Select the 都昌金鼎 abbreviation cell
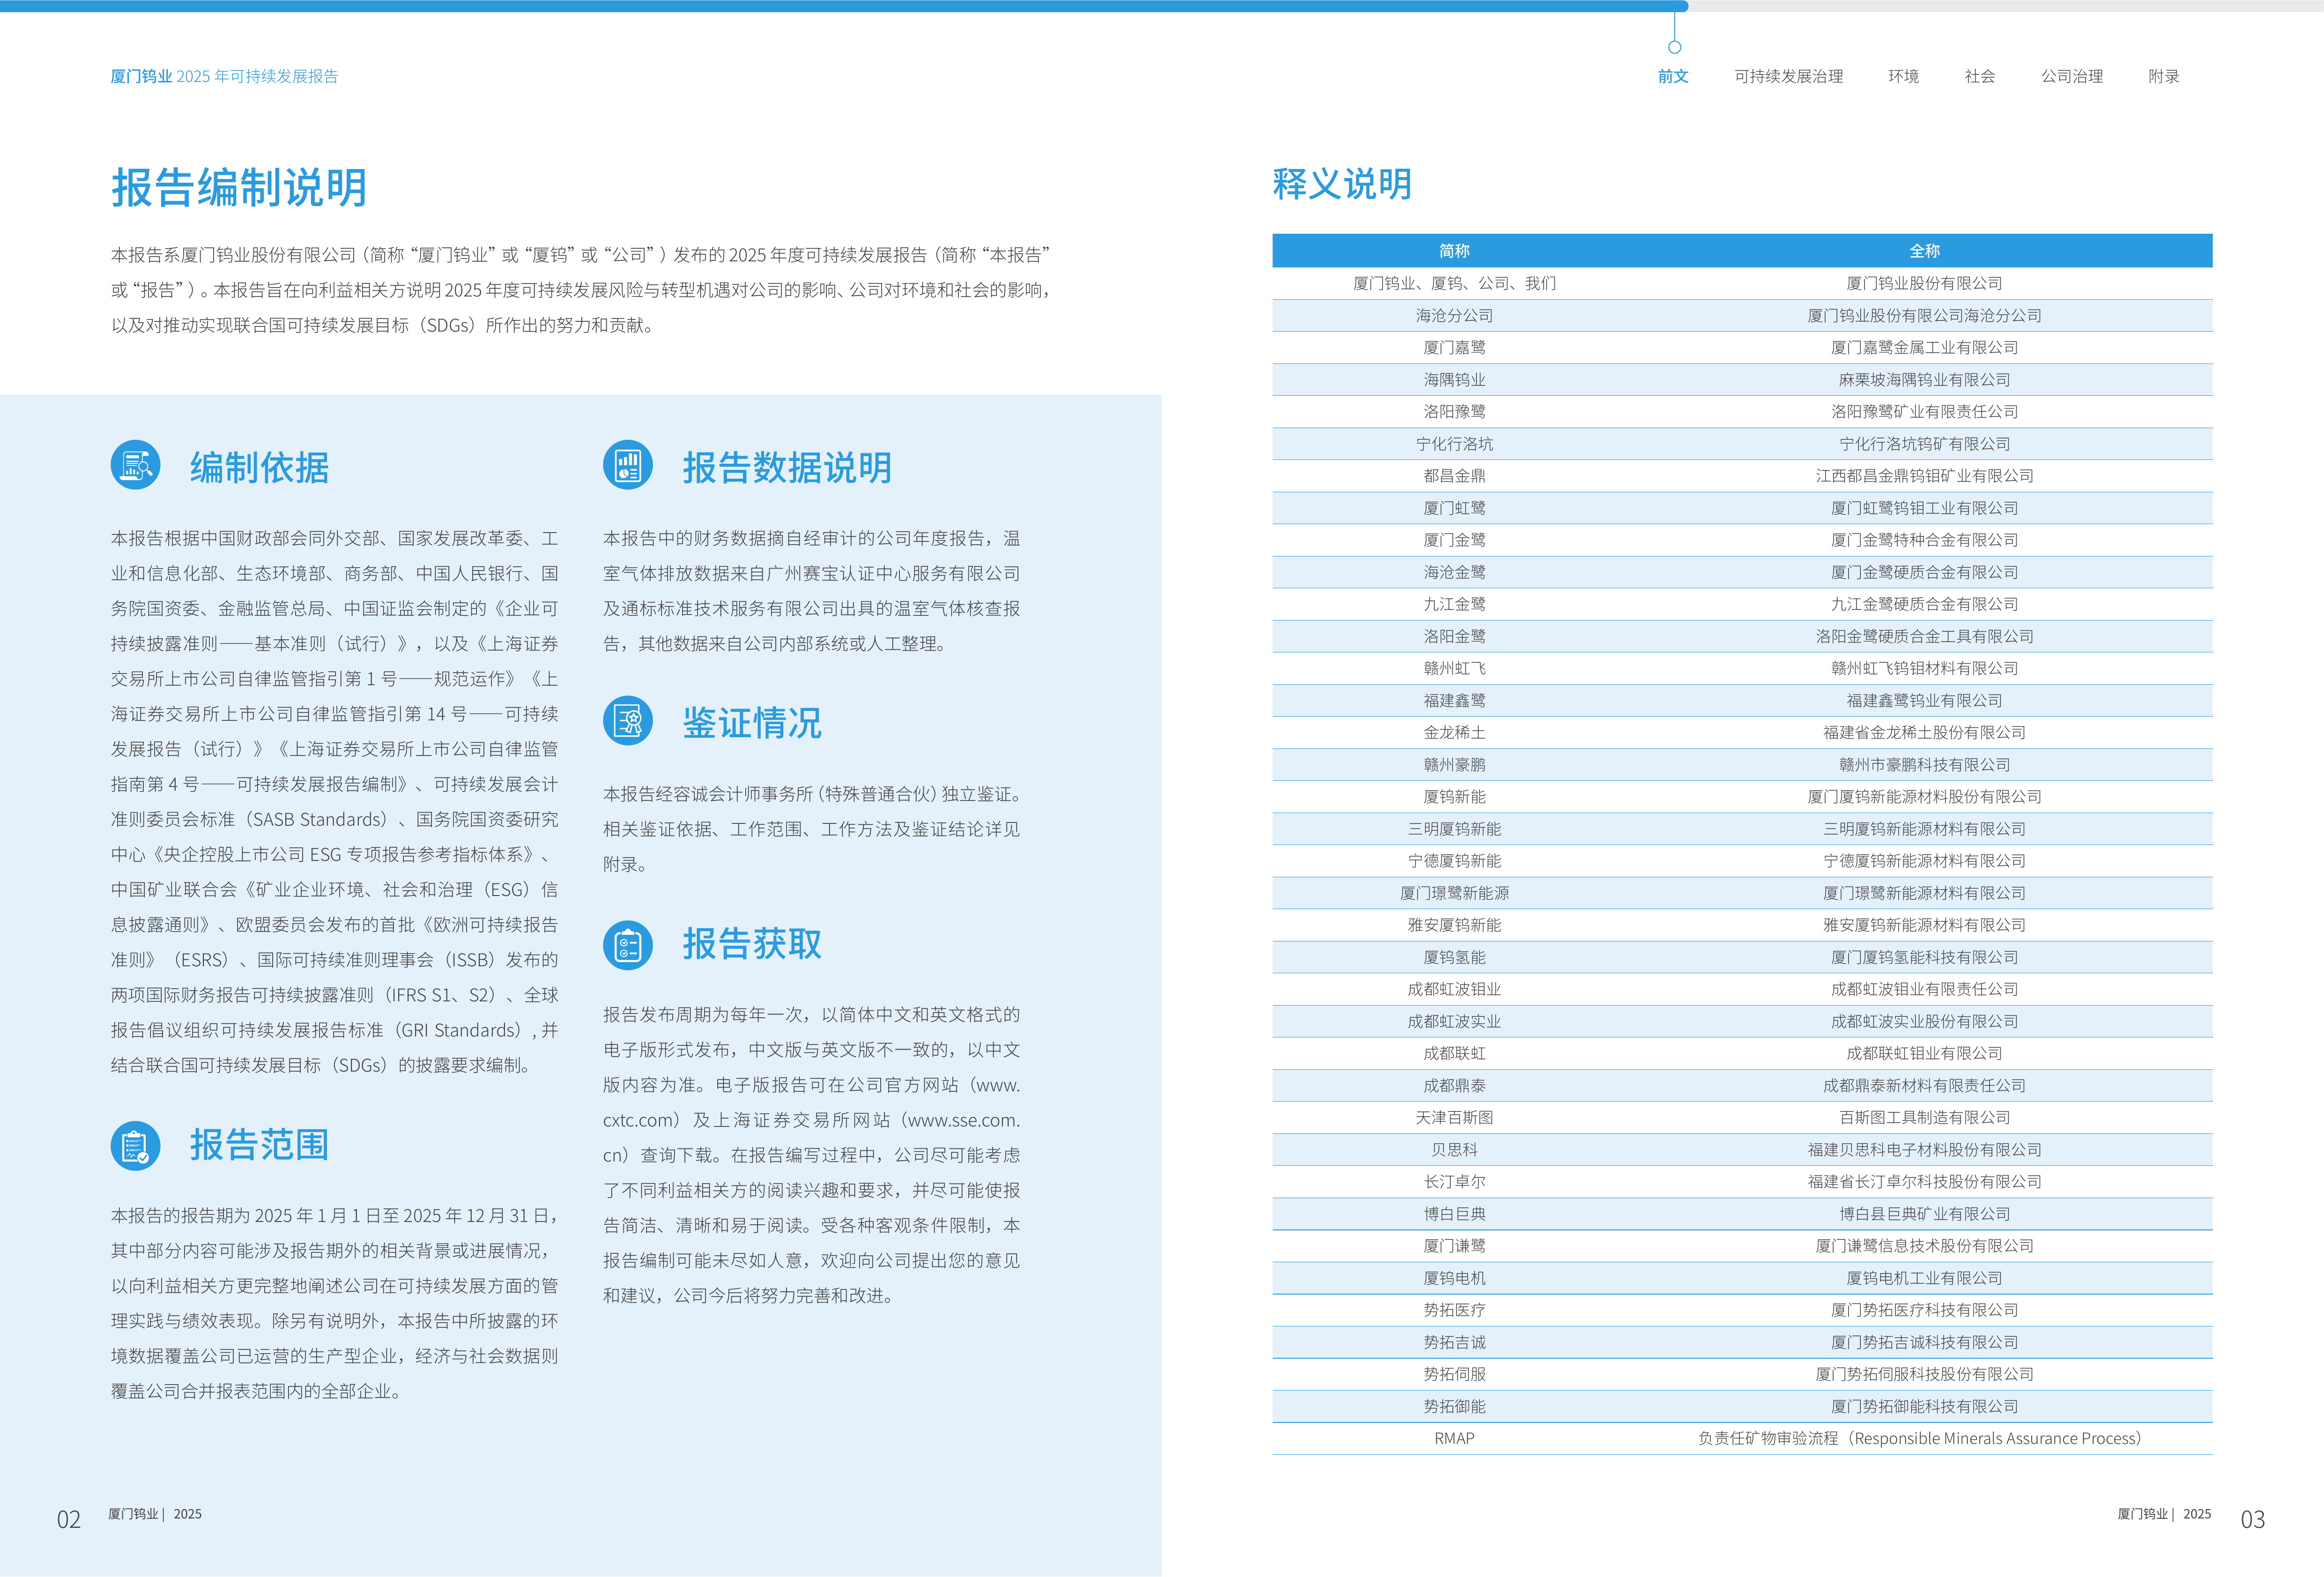This screenshot has height=1577, width=2324. (x=1454, y=475)
